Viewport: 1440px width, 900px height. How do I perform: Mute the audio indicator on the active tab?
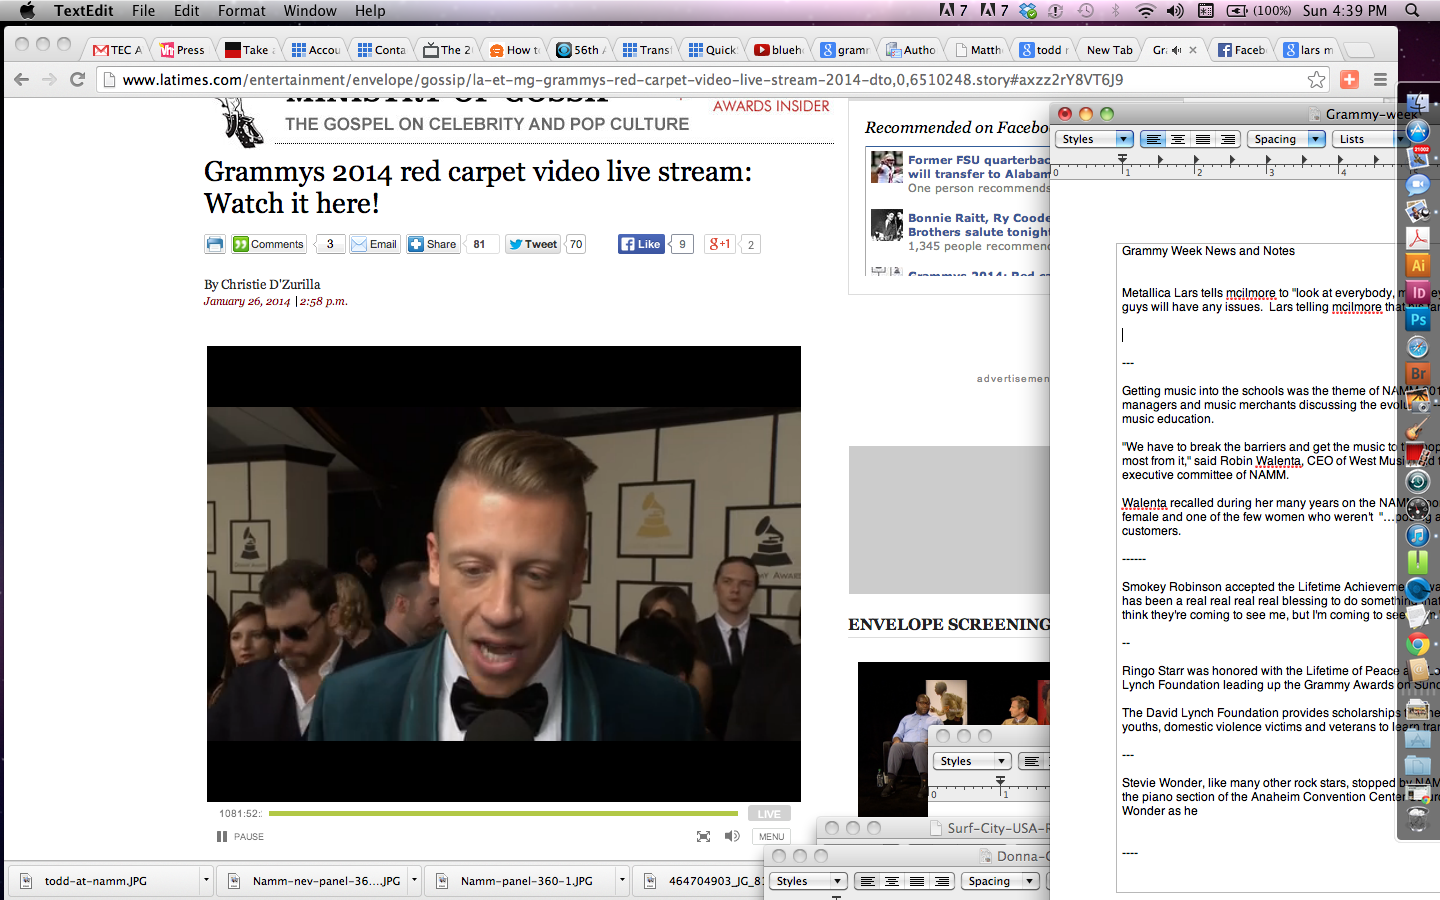(1177, 49)
